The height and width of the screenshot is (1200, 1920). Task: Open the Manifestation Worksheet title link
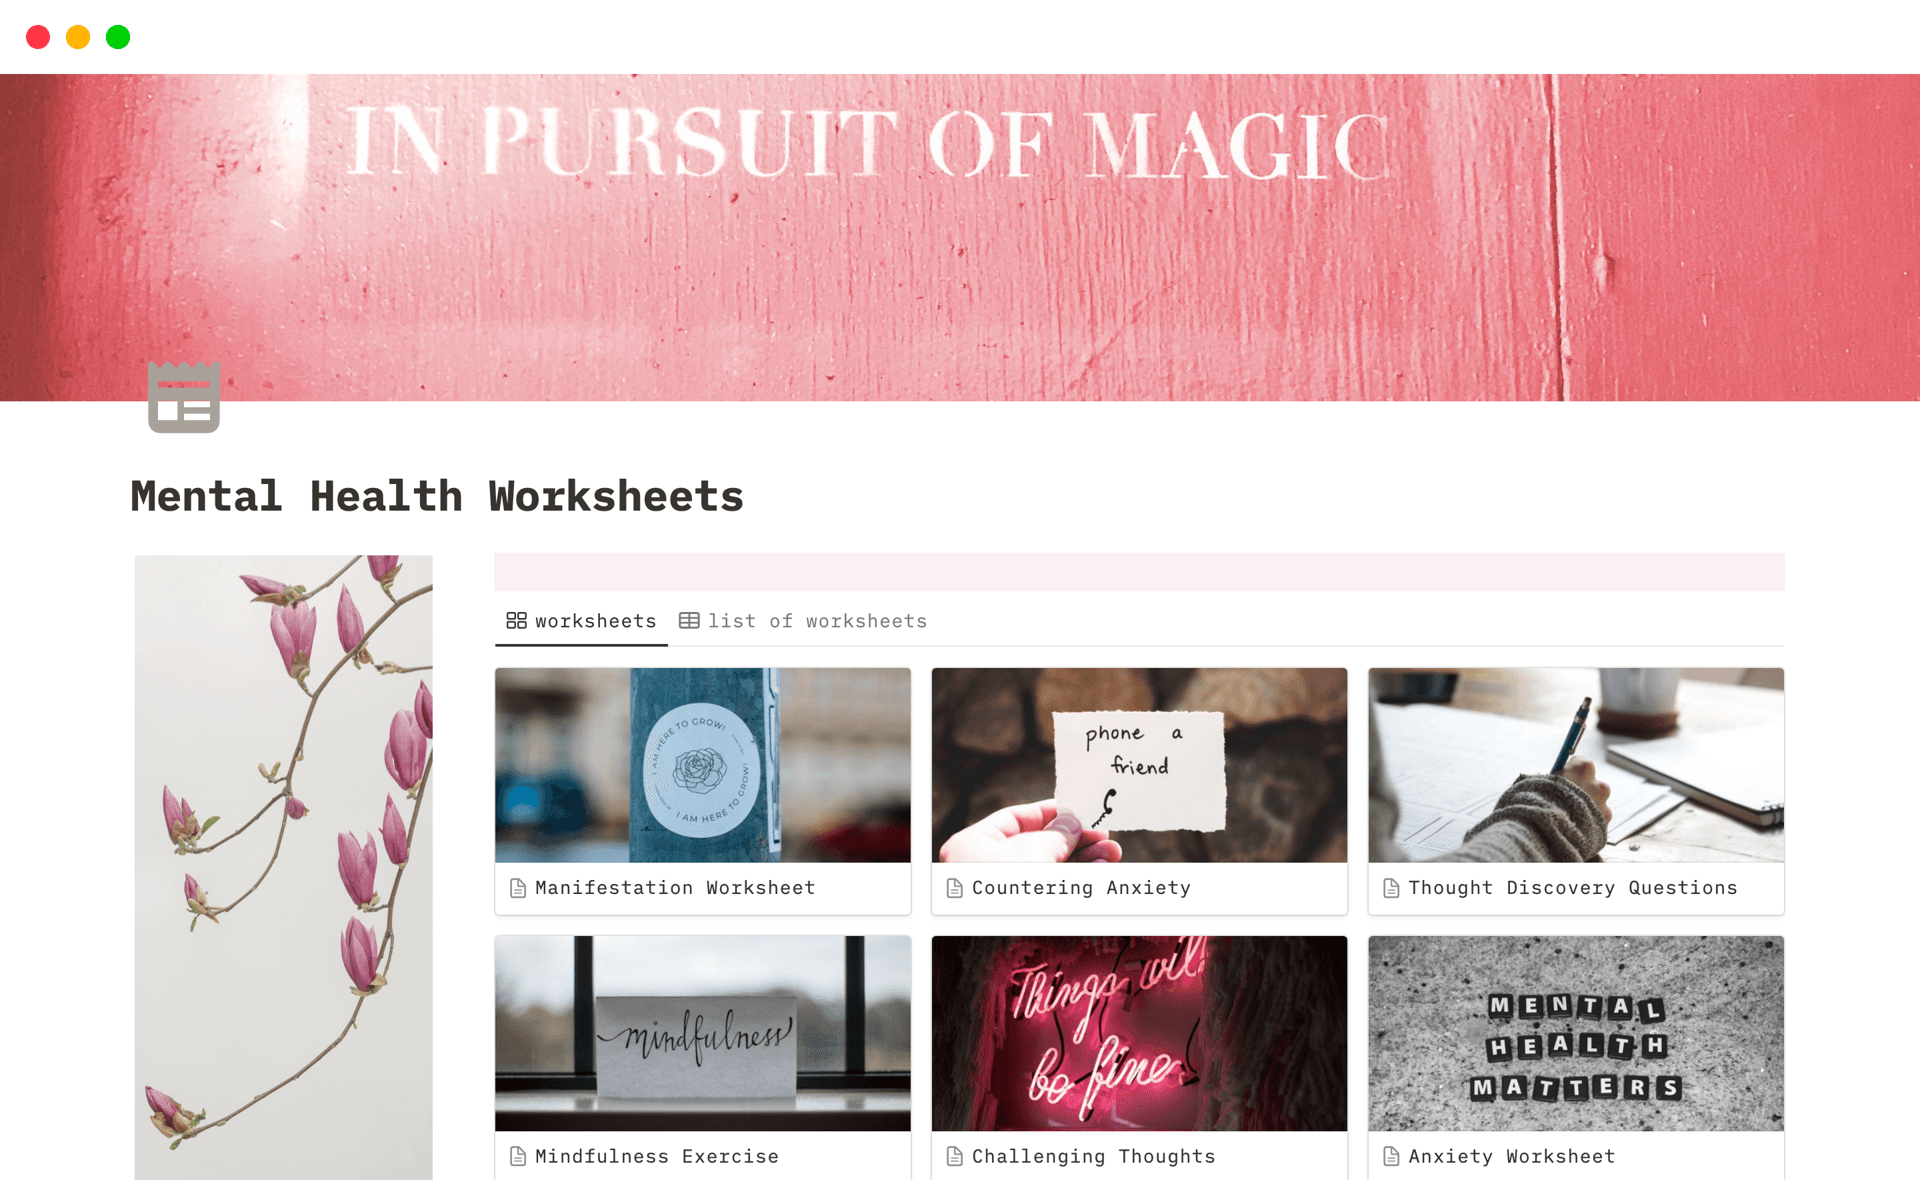[675, 888]
